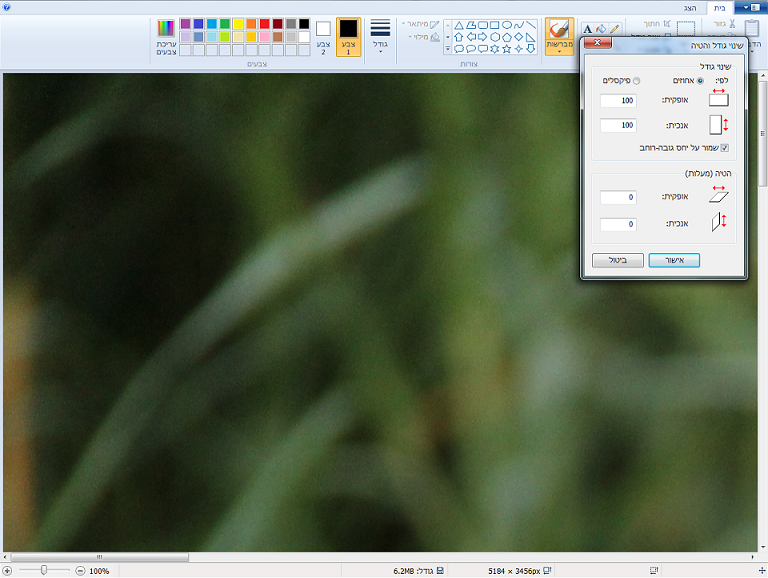Select the Hexagon shape
The height and width of the screenshot is (578, 768).
point(495,37)
